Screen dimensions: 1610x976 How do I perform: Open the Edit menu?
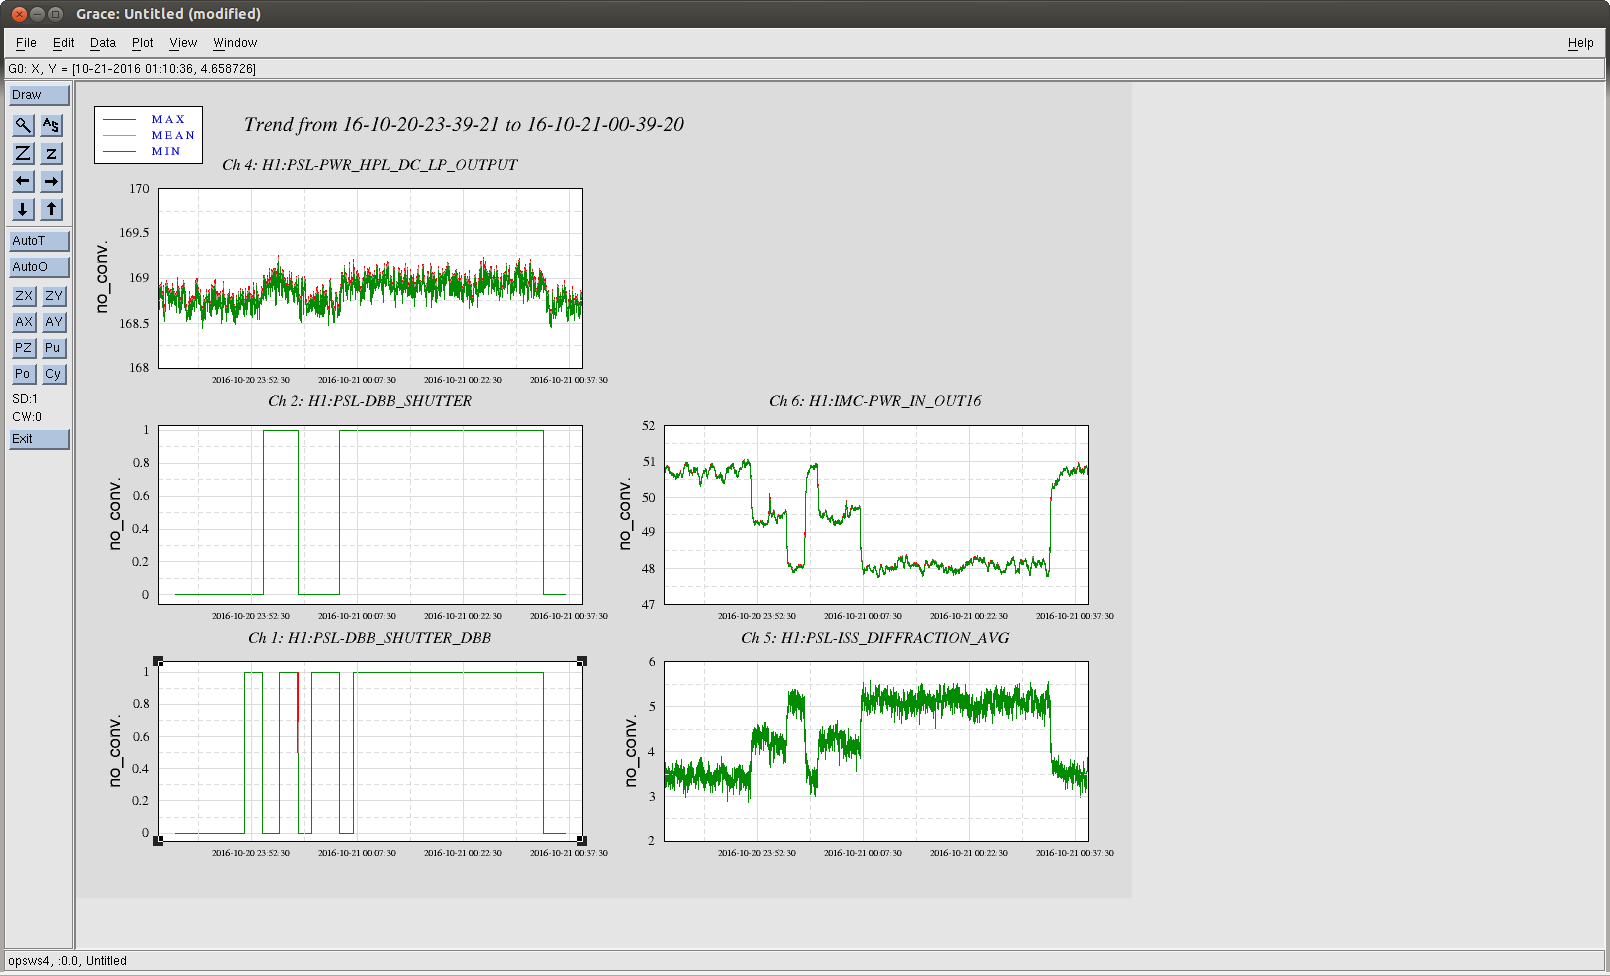[x=64, y=43]
